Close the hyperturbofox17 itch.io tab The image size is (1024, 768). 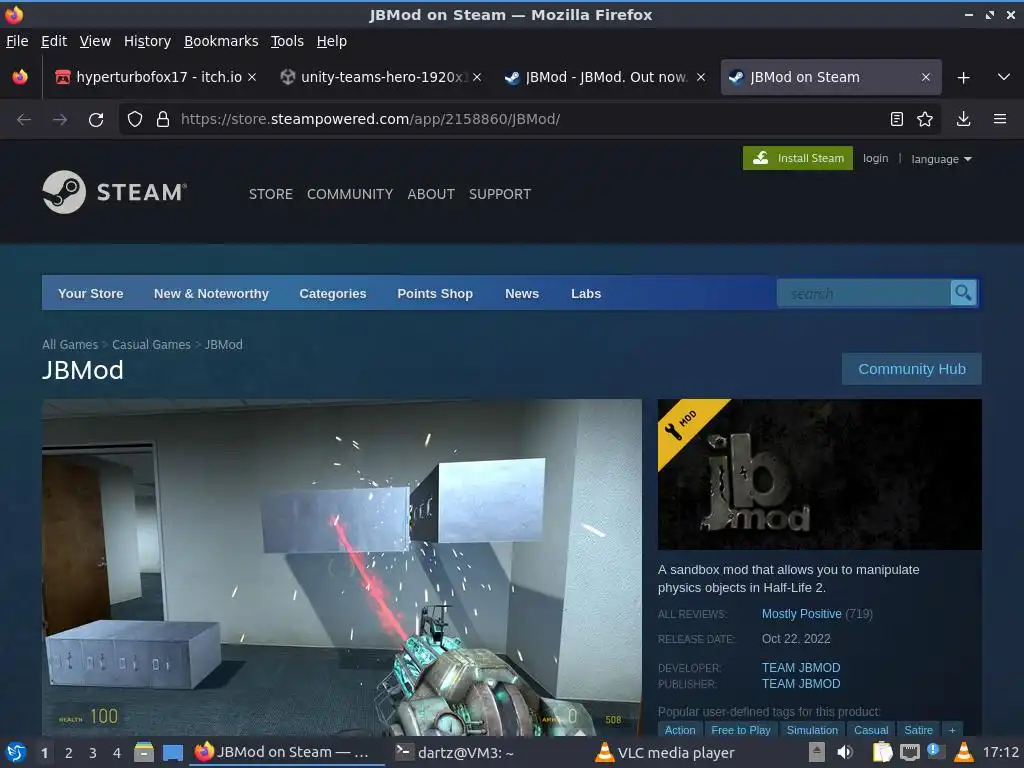click(252, 77)
